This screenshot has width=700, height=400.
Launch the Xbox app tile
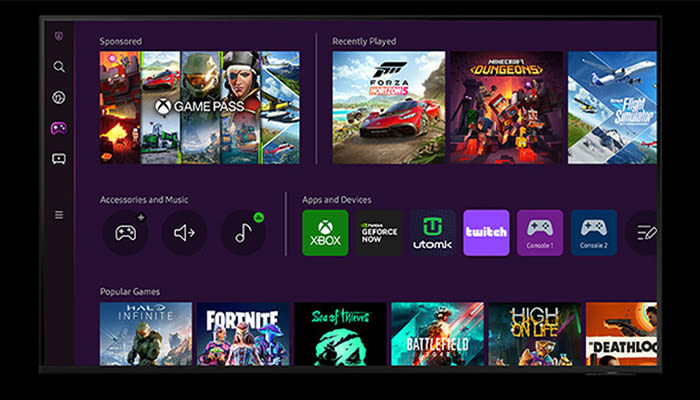point(325,233)
